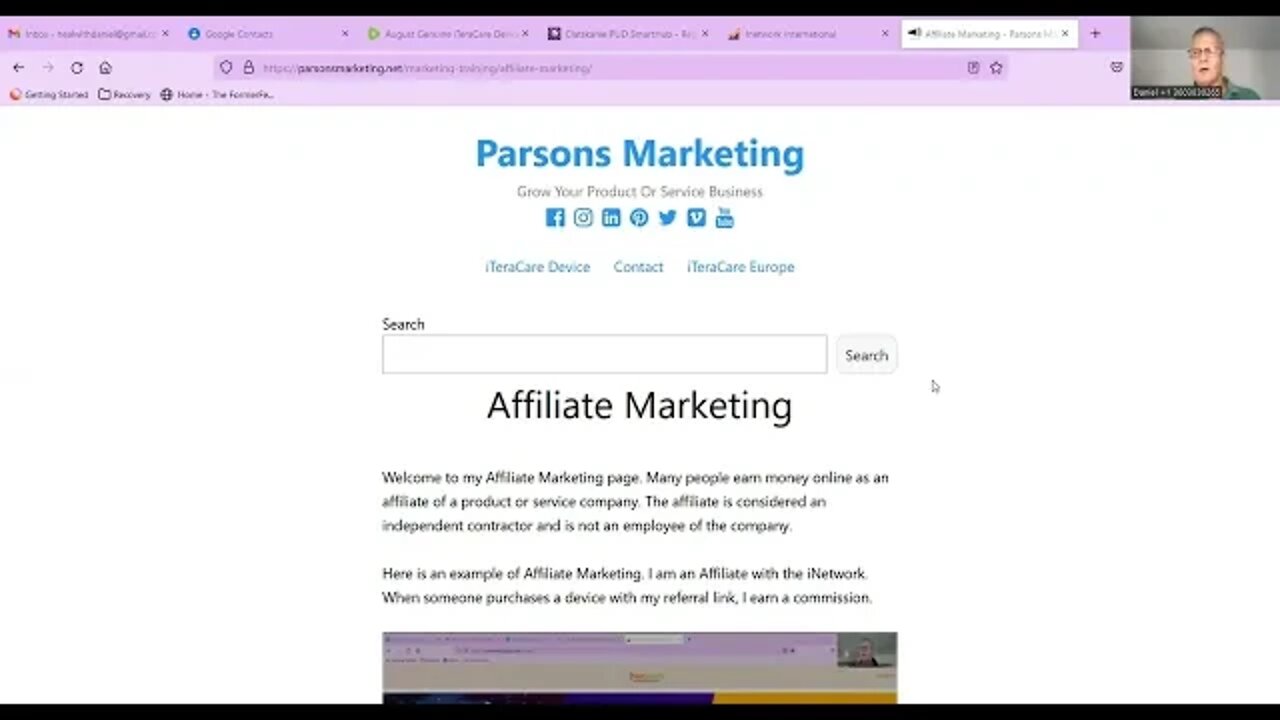This screenshot has width=1280, height=720.
Task: Switch to the iNetwork International tab
Action: (x=805, y=34)
